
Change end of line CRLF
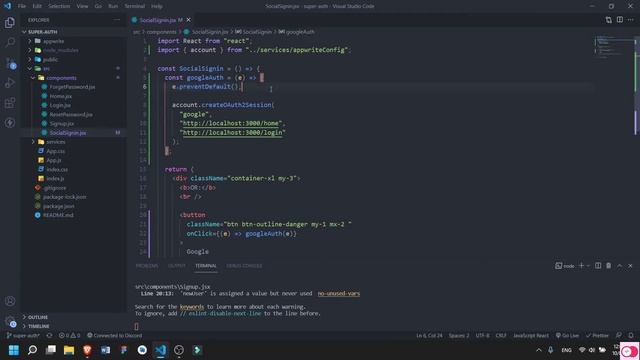[x=501, y=336]
